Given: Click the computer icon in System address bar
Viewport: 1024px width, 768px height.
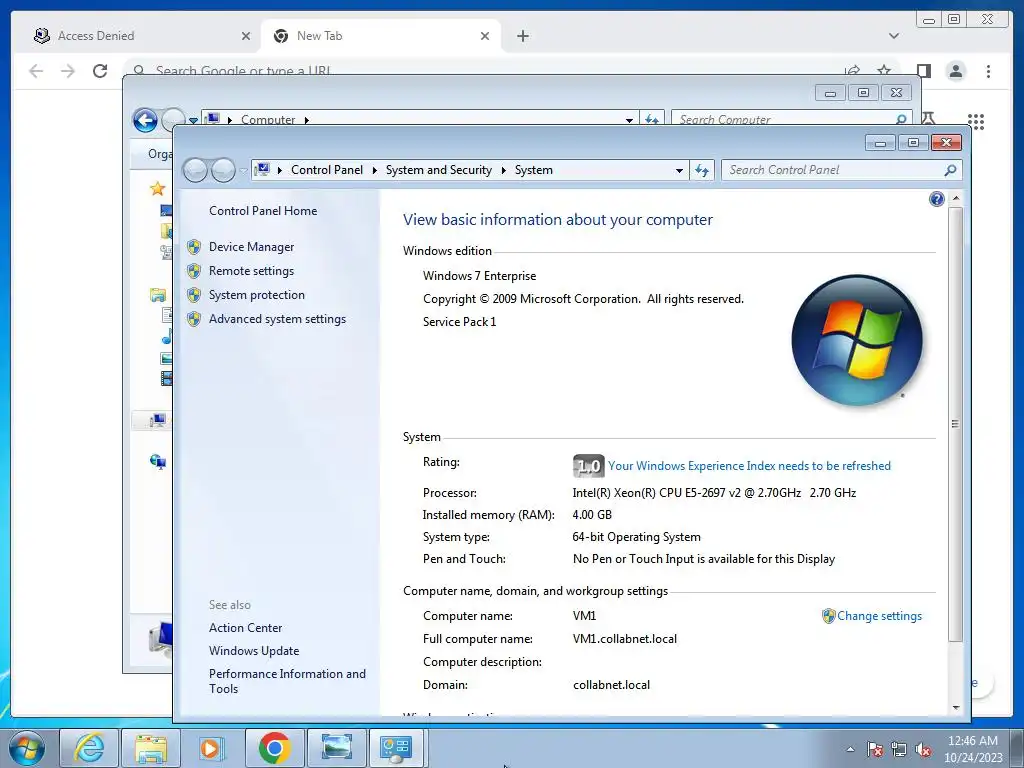Looking at the screenshot, I should pos(263,170).
